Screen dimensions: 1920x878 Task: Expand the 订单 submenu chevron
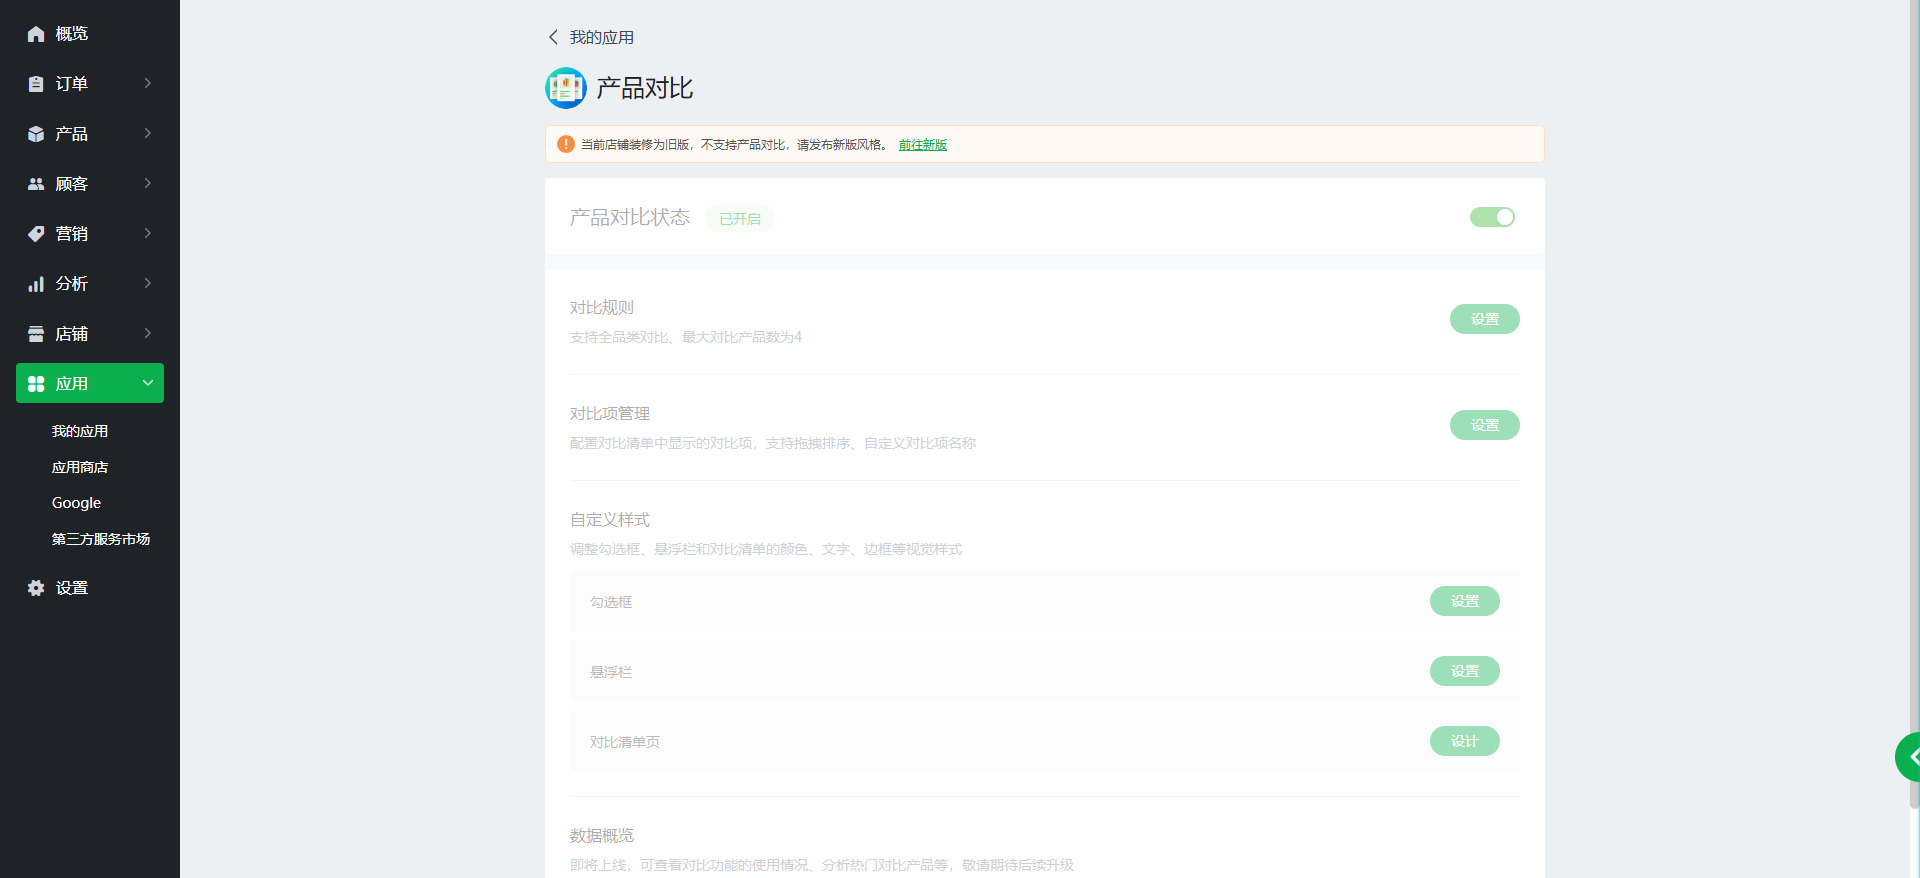click(x=147, y=83)
